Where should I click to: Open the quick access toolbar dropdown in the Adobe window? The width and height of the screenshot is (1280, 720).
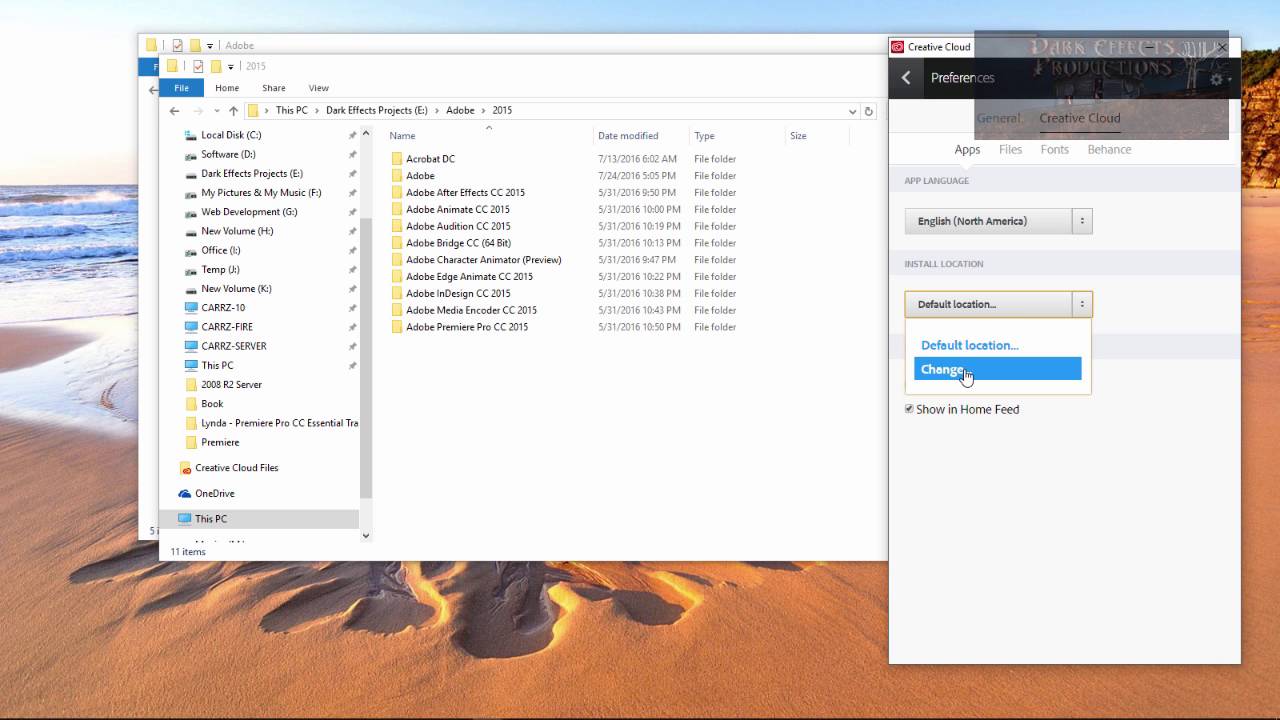(x=210, y=46)
